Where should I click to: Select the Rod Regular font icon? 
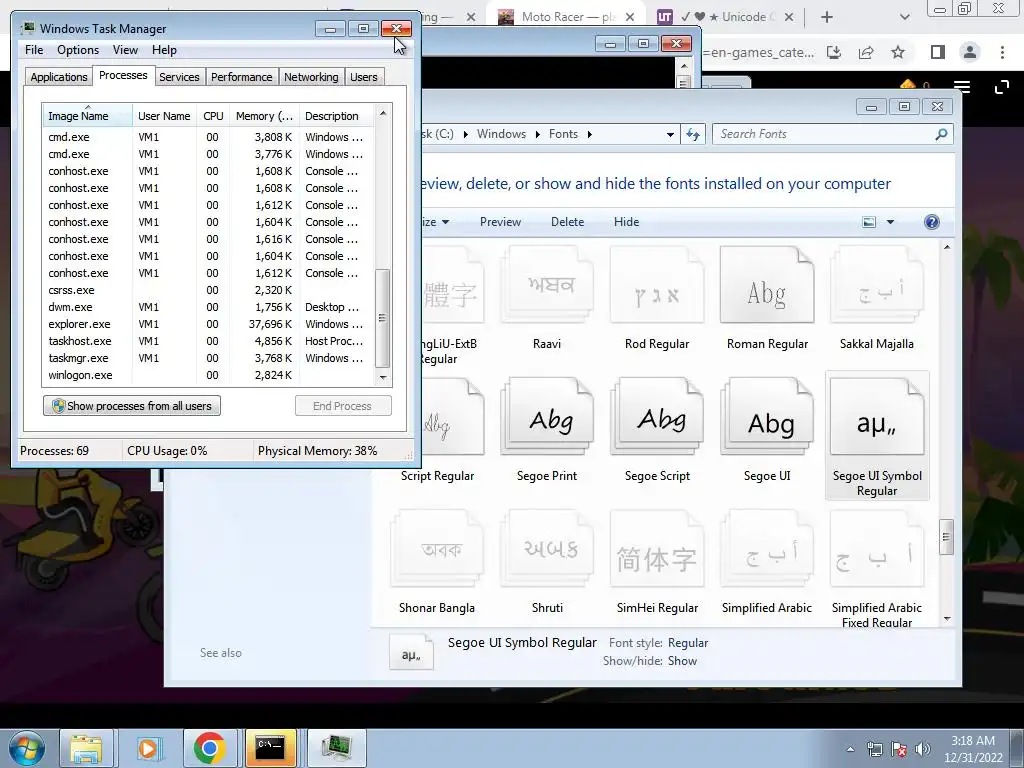(x=657, y=284)
